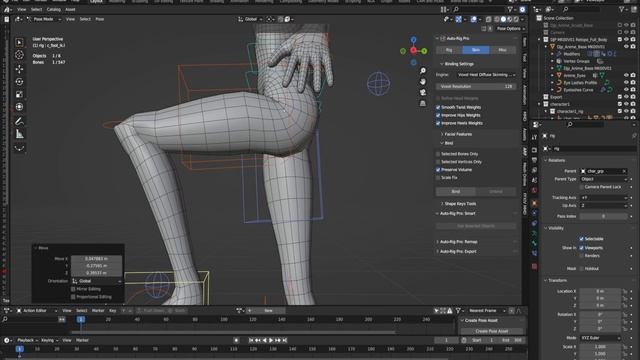Open the Pose menu in viewport header
The image size is (640, 360).
pyautogui.click(x=100, y=19)
